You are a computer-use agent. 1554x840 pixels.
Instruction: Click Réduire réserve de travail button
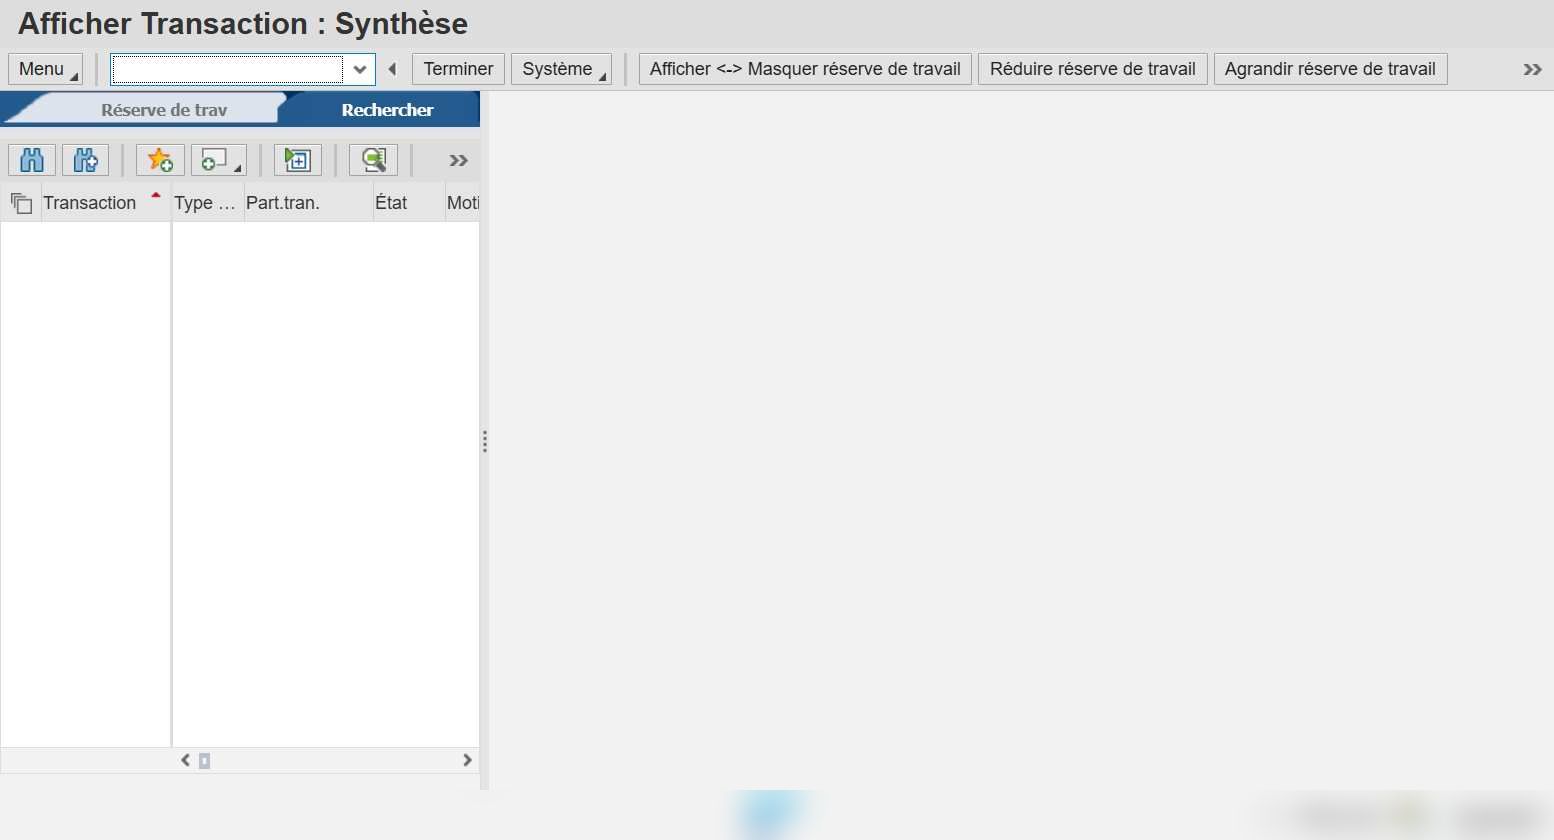1093,69
